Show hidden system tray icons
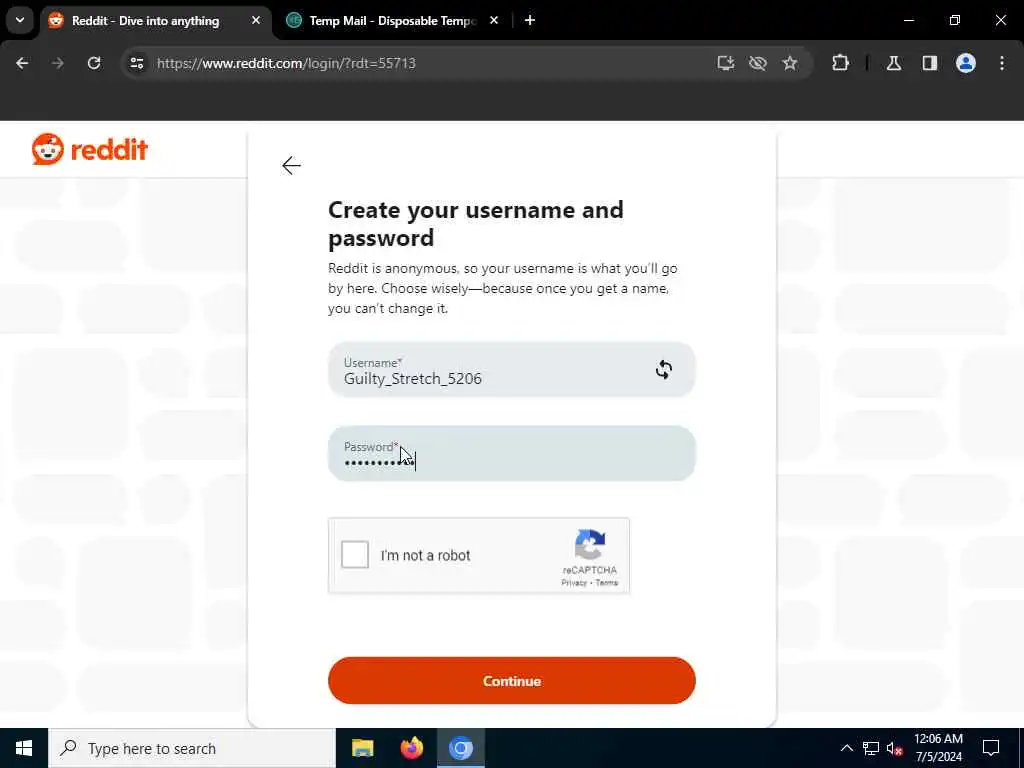Image resolution: width=1024 pixels, height=768 pixels. point(846,748)
